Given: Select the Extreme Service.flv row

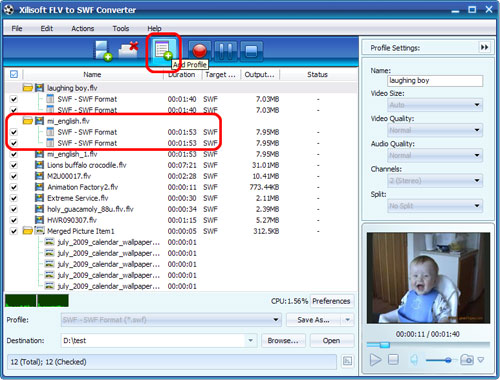Looking at the screenshot, I should (180, 198).
